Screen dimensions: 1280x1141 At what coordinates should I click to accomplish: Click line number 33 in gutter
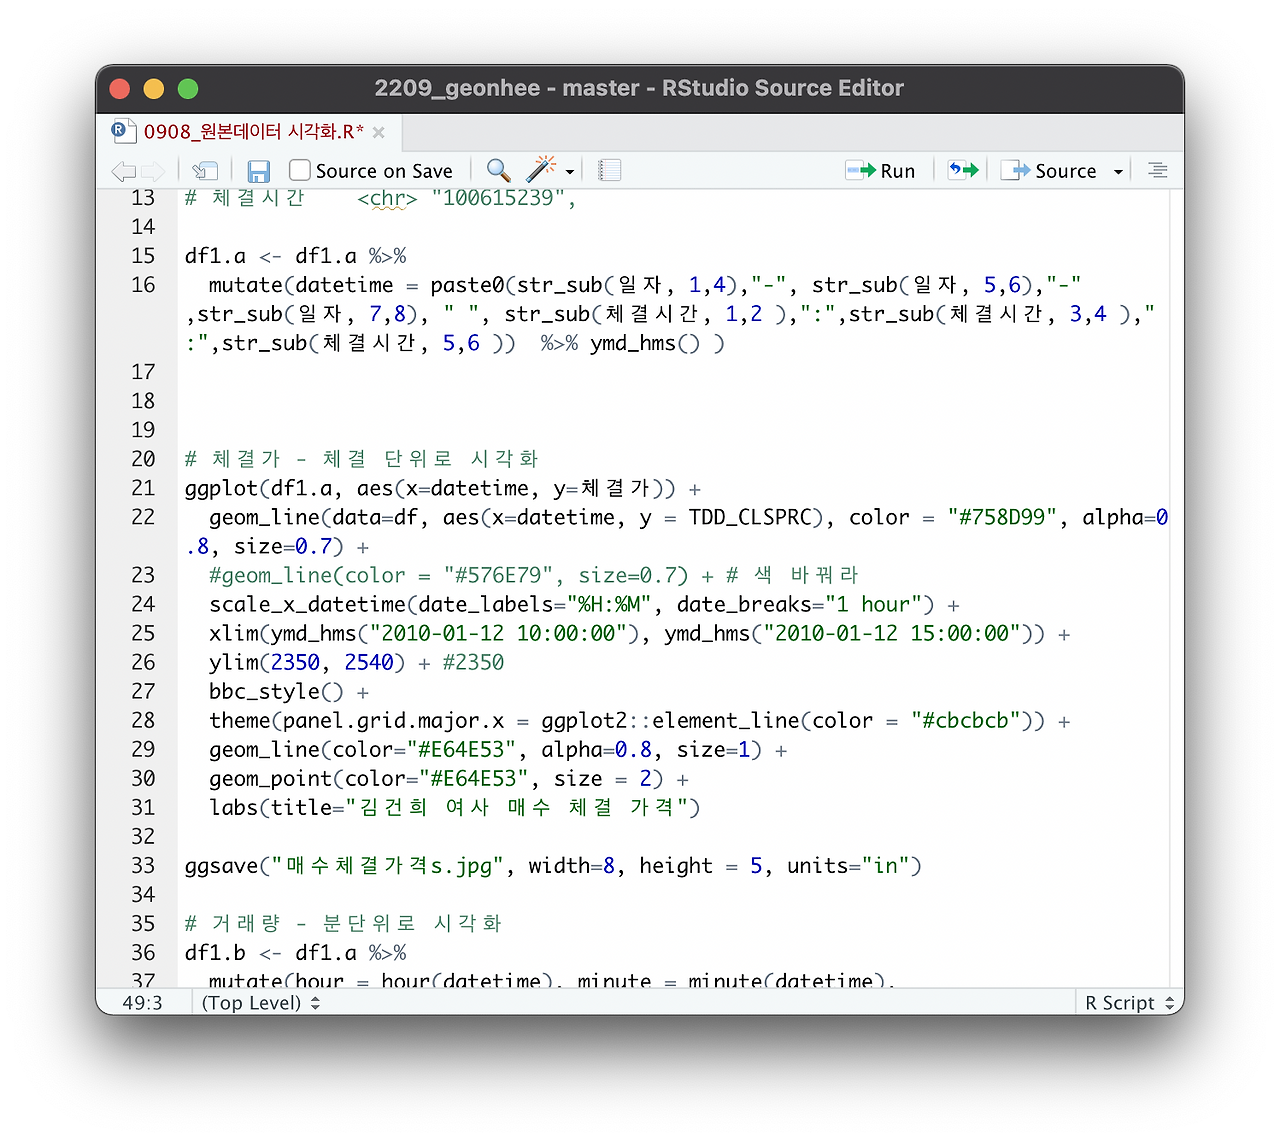tap(143, 865)
